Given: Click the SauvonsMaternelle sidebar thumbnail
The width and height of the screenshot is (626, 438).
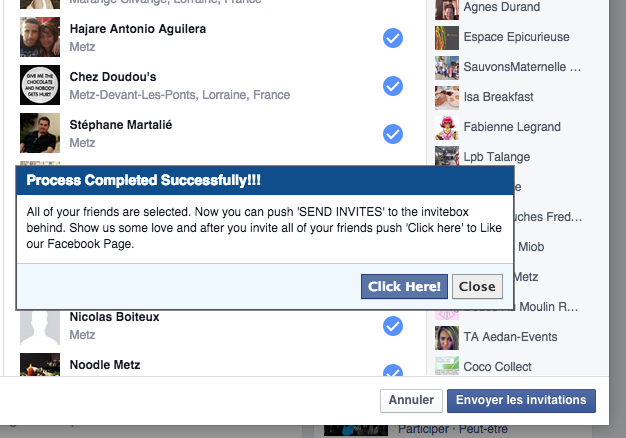Looking at the screenshot, I should click(447, 68).
